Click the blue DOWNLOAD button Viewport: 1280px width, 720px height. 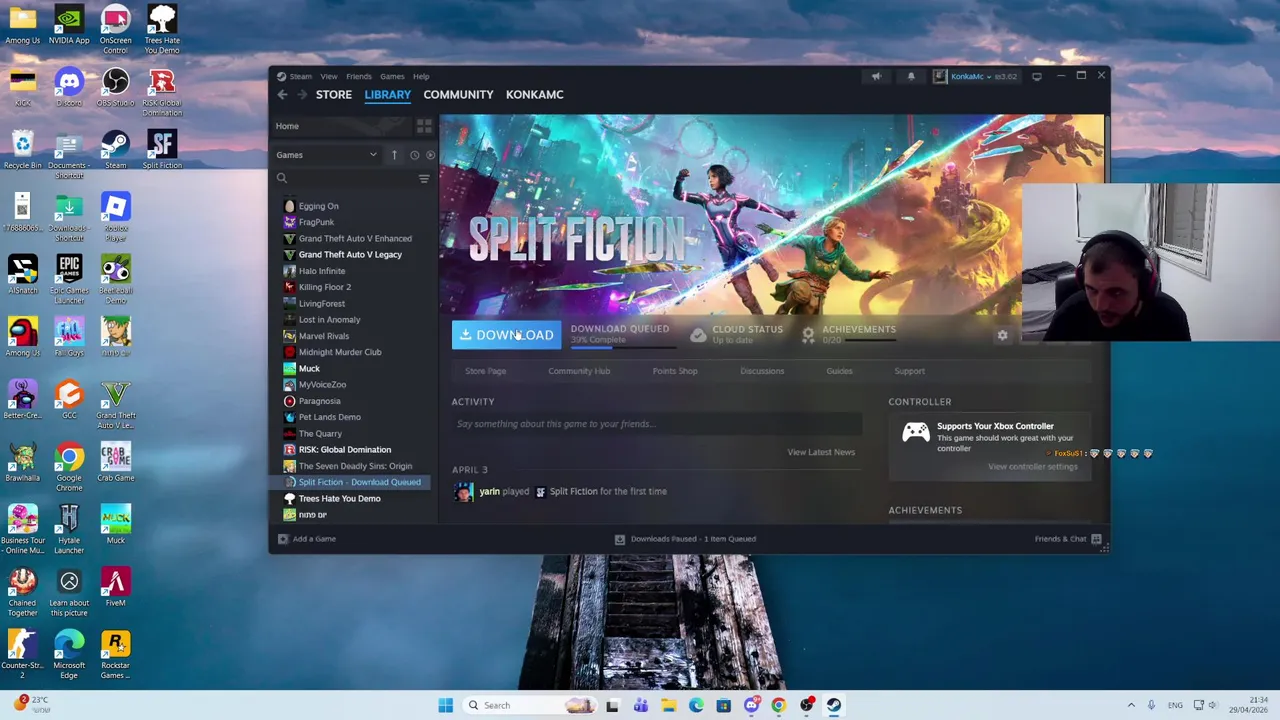pyautogui.click(x=506, y=335)
